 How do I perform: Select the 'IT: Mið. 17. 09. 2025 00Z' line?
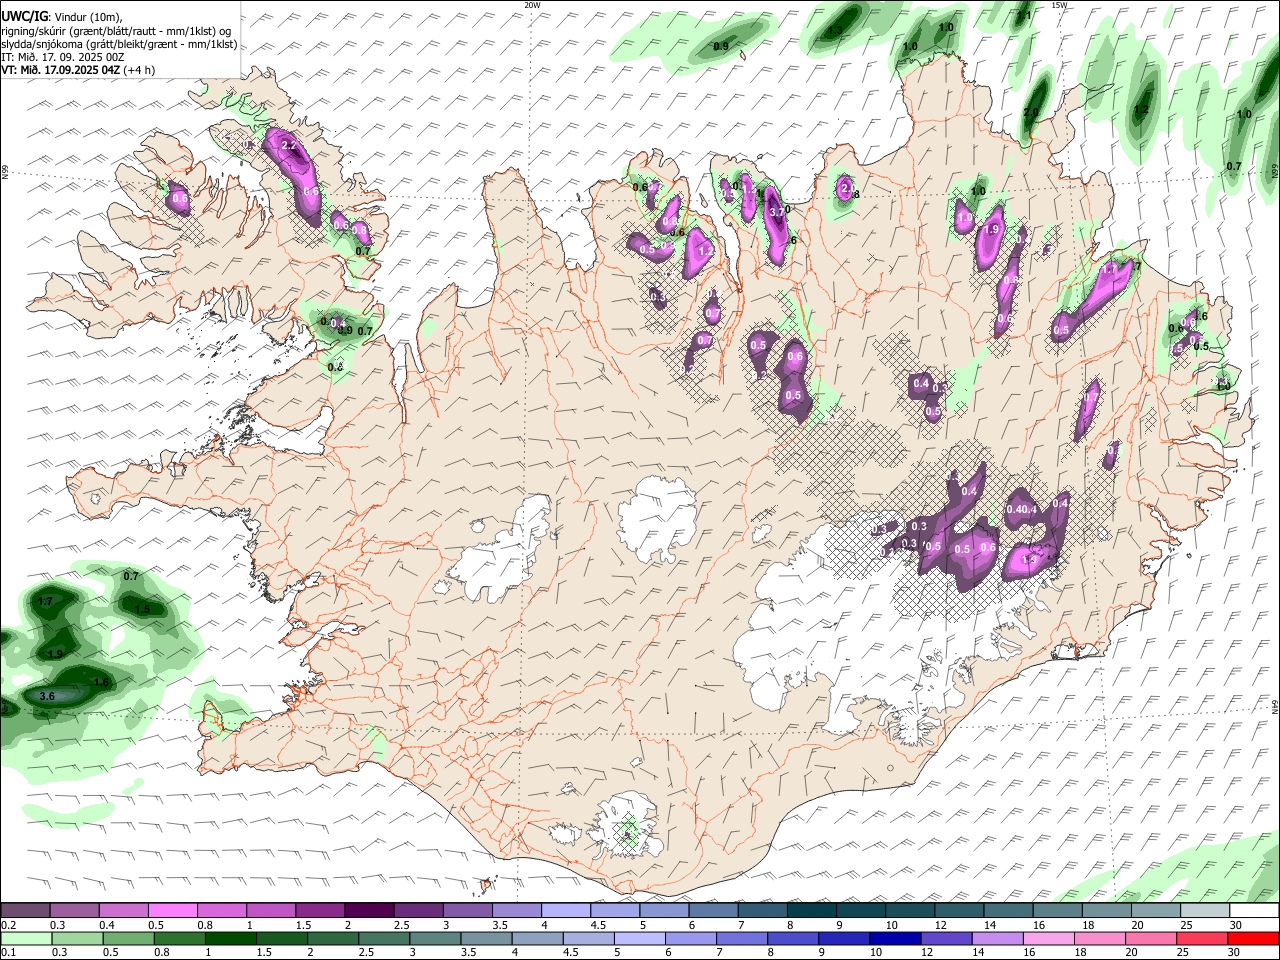63,57
